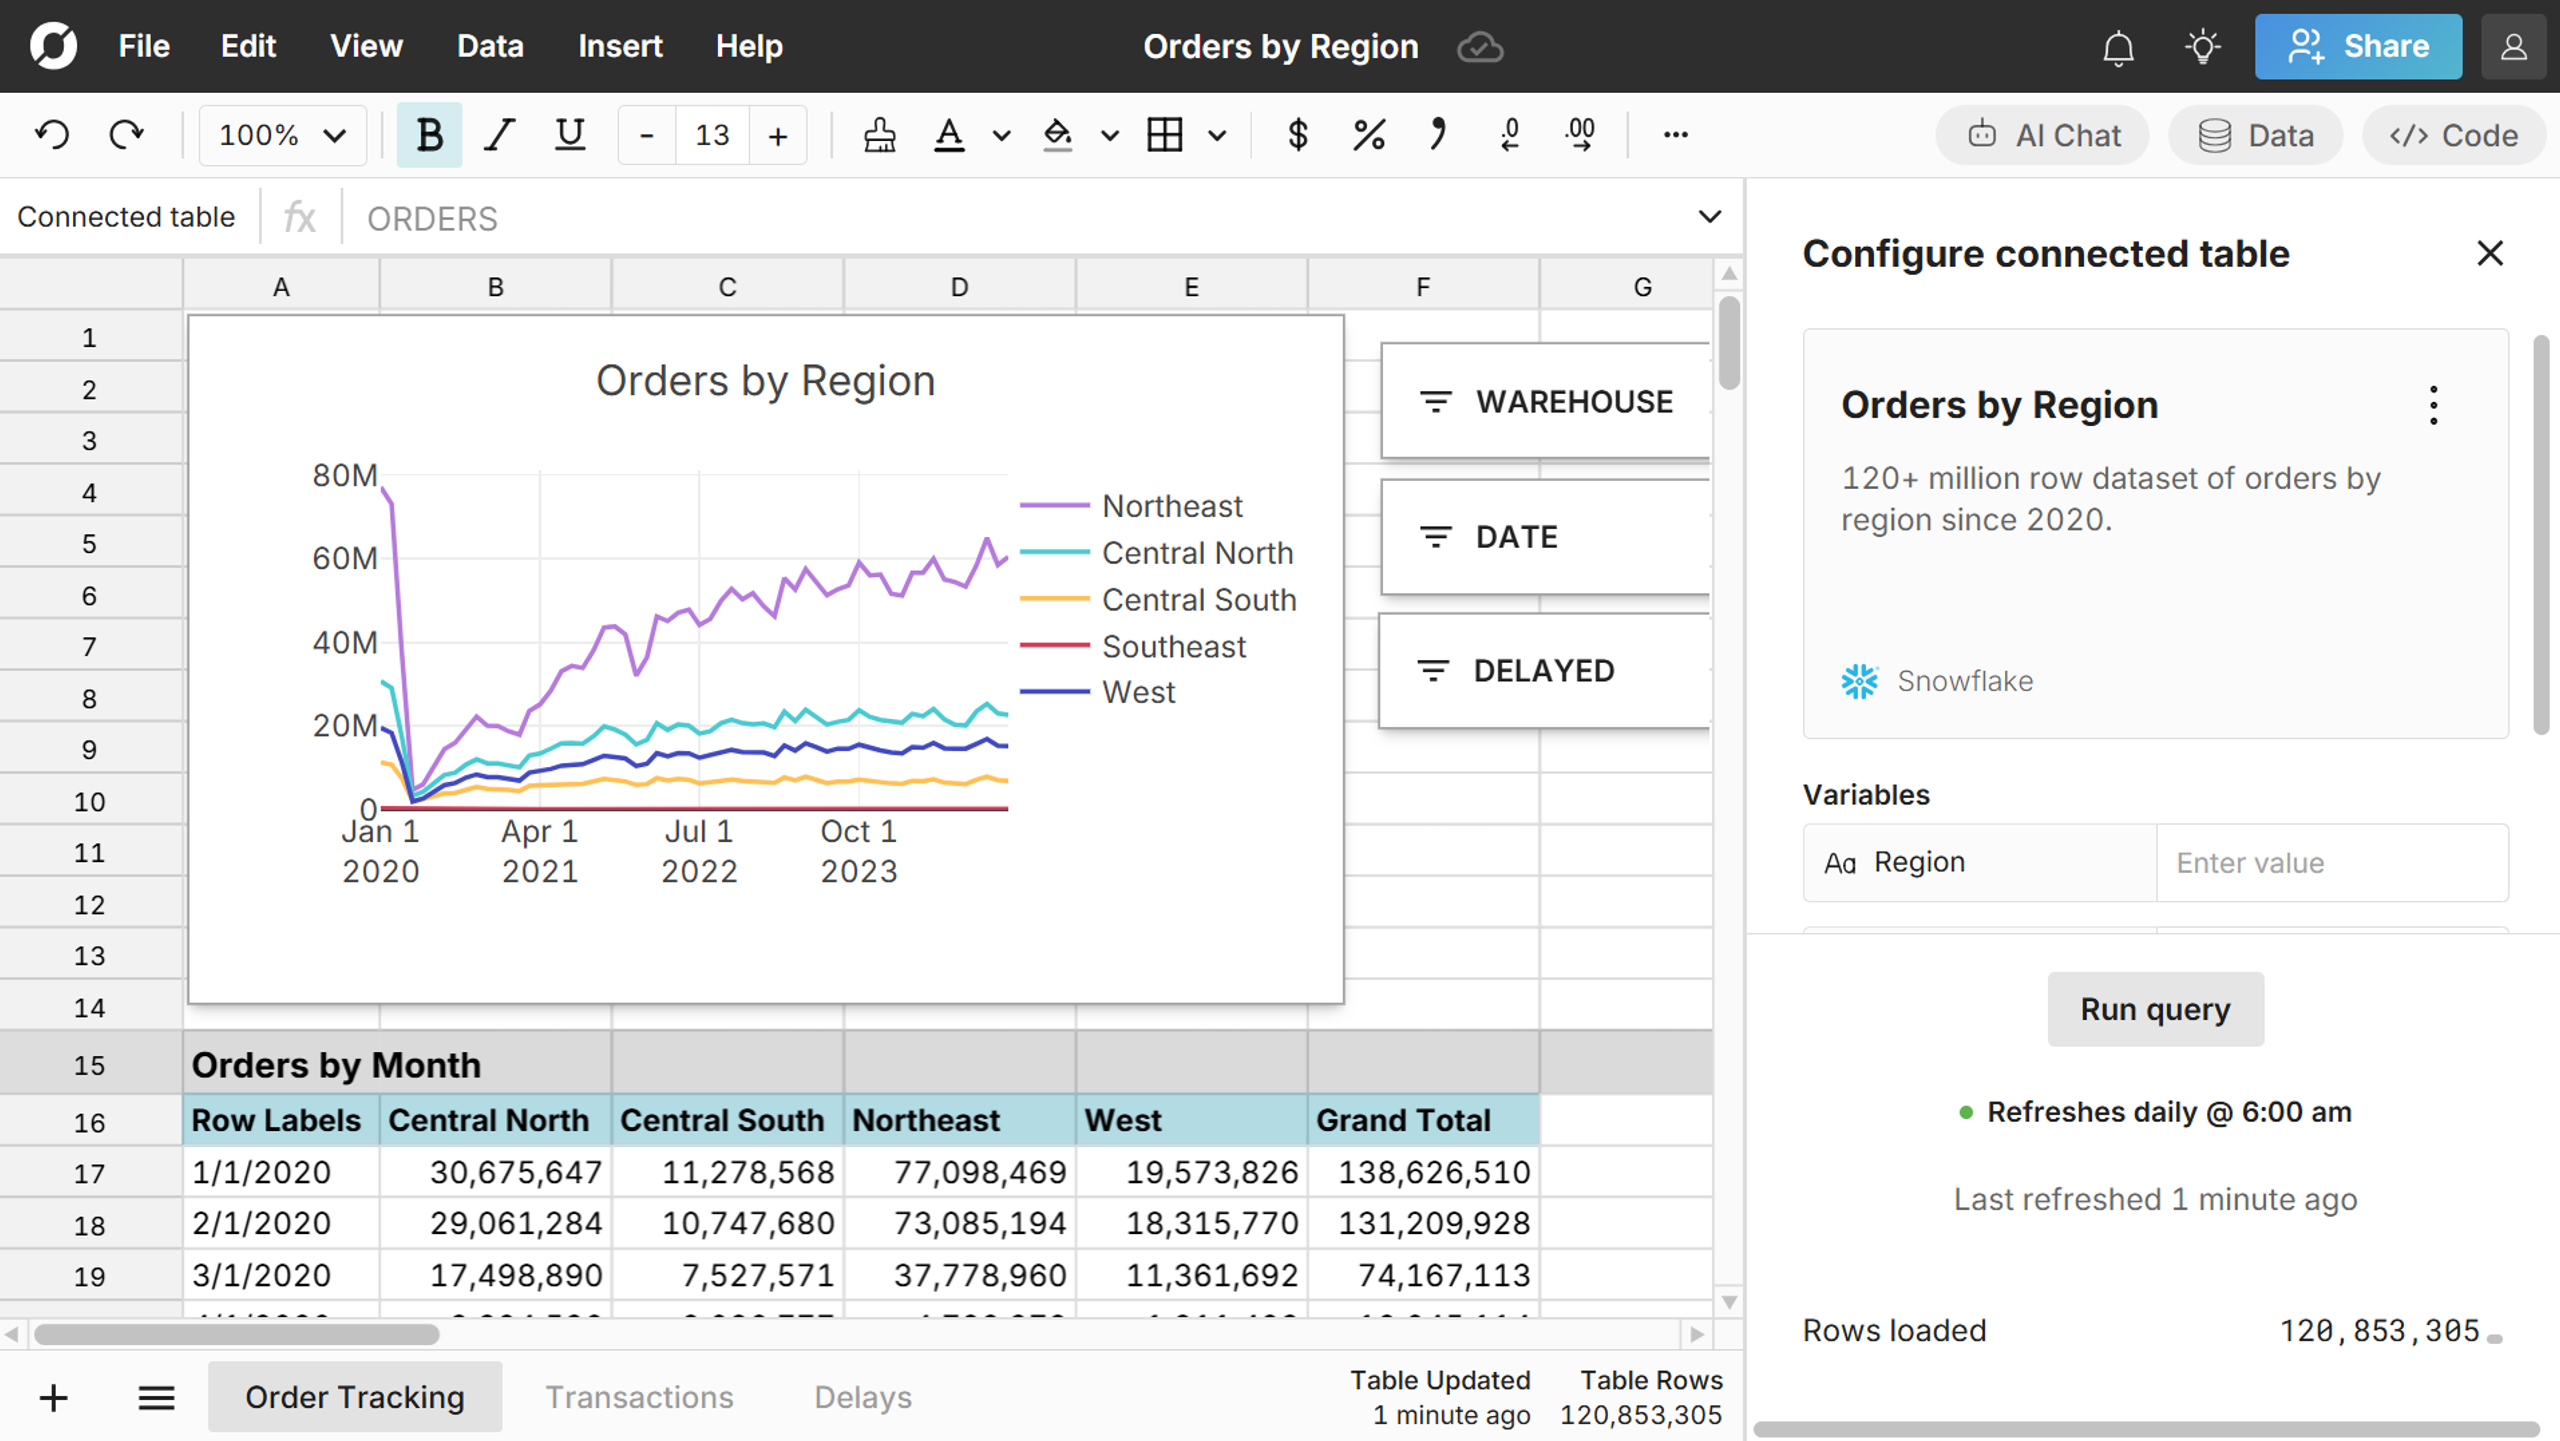The height and width of the screenshot is (1441, 2560).
Task: Open the Insert menu
Action: [x=620, y=47]
